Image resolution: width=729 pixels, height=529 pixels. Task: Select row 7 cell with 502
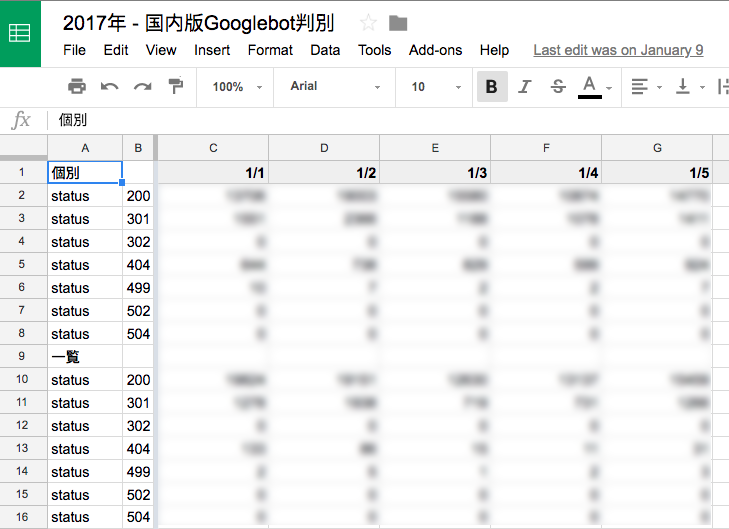[x=138, y=311]
